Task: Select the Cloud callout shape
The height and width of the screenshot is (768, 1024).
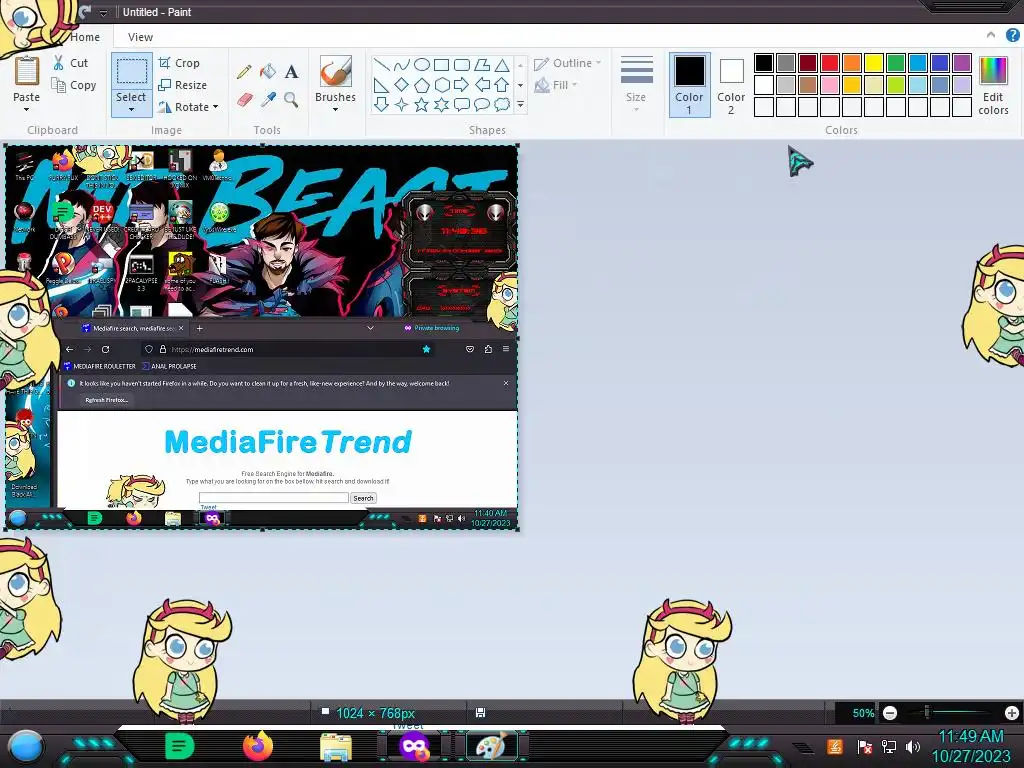Action: coord(502,104)
